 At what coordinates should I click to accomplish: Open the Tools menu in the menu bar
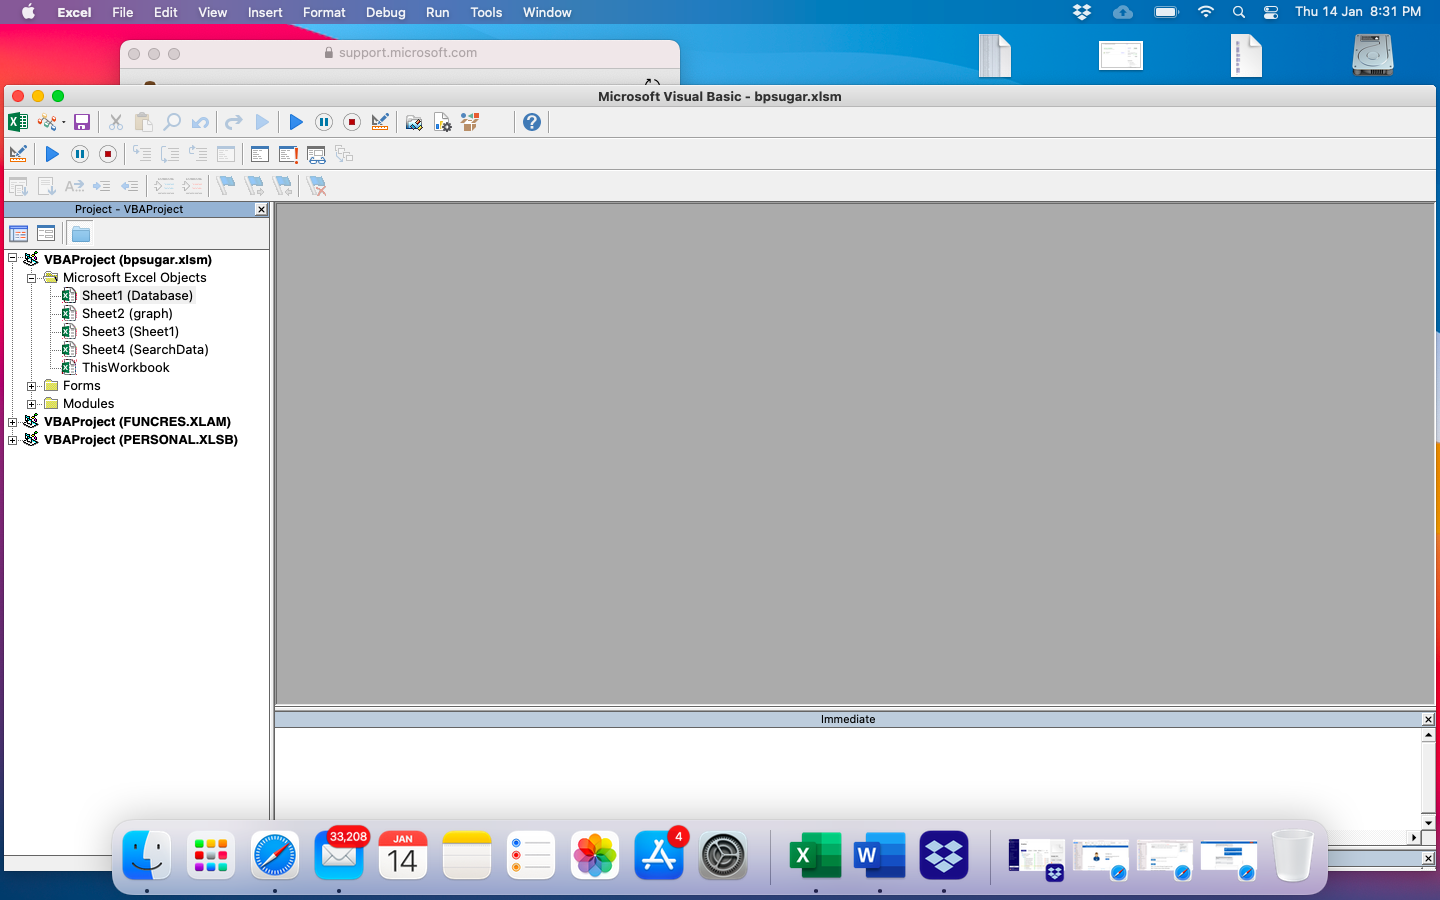coord(486,12)
